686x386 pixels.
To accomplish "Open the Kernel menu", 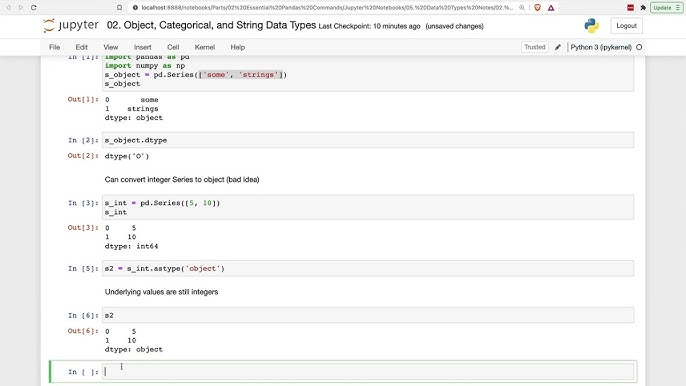I will pos(205,47).
